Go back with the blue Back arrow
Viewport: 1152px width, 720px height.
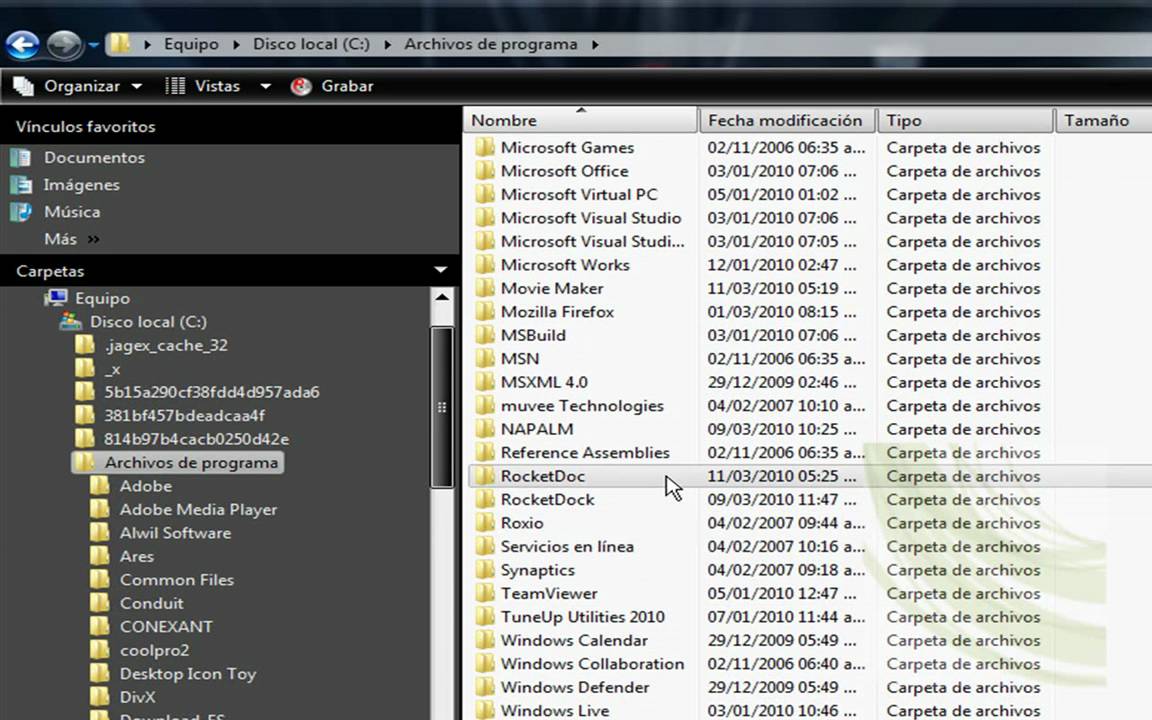click(23, 46)
